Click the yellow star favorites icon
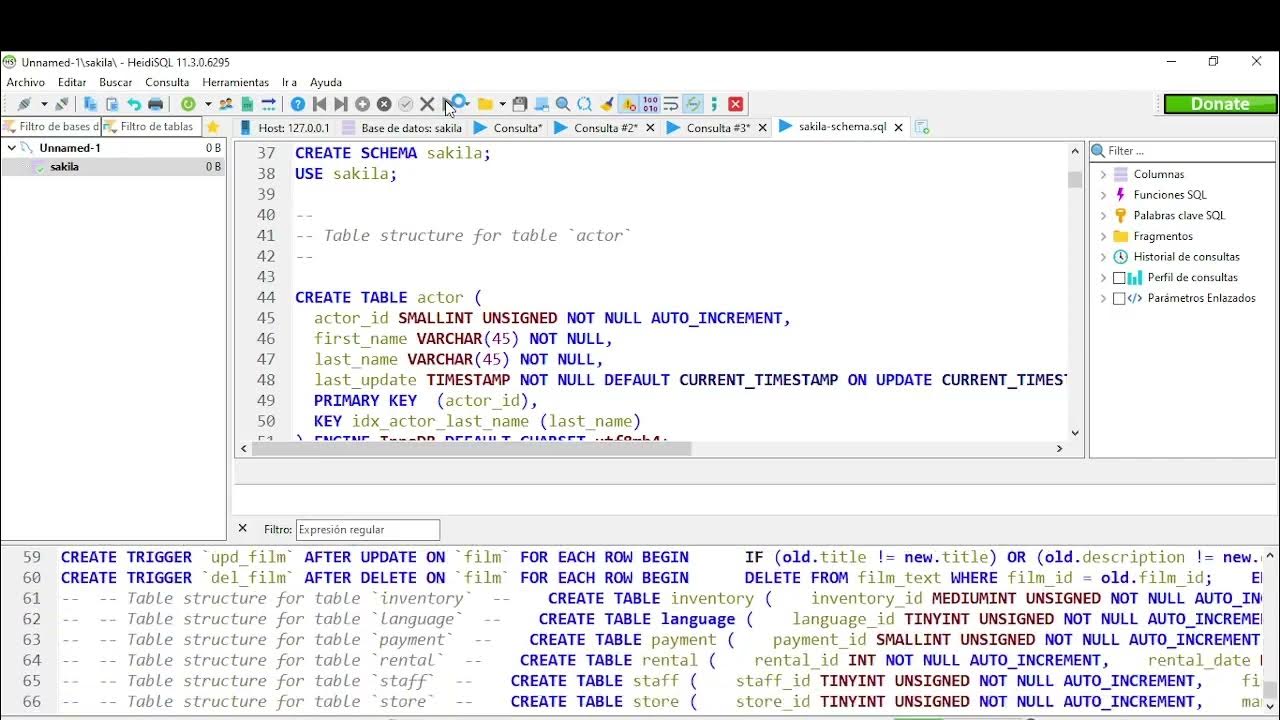 pos(213,127)
